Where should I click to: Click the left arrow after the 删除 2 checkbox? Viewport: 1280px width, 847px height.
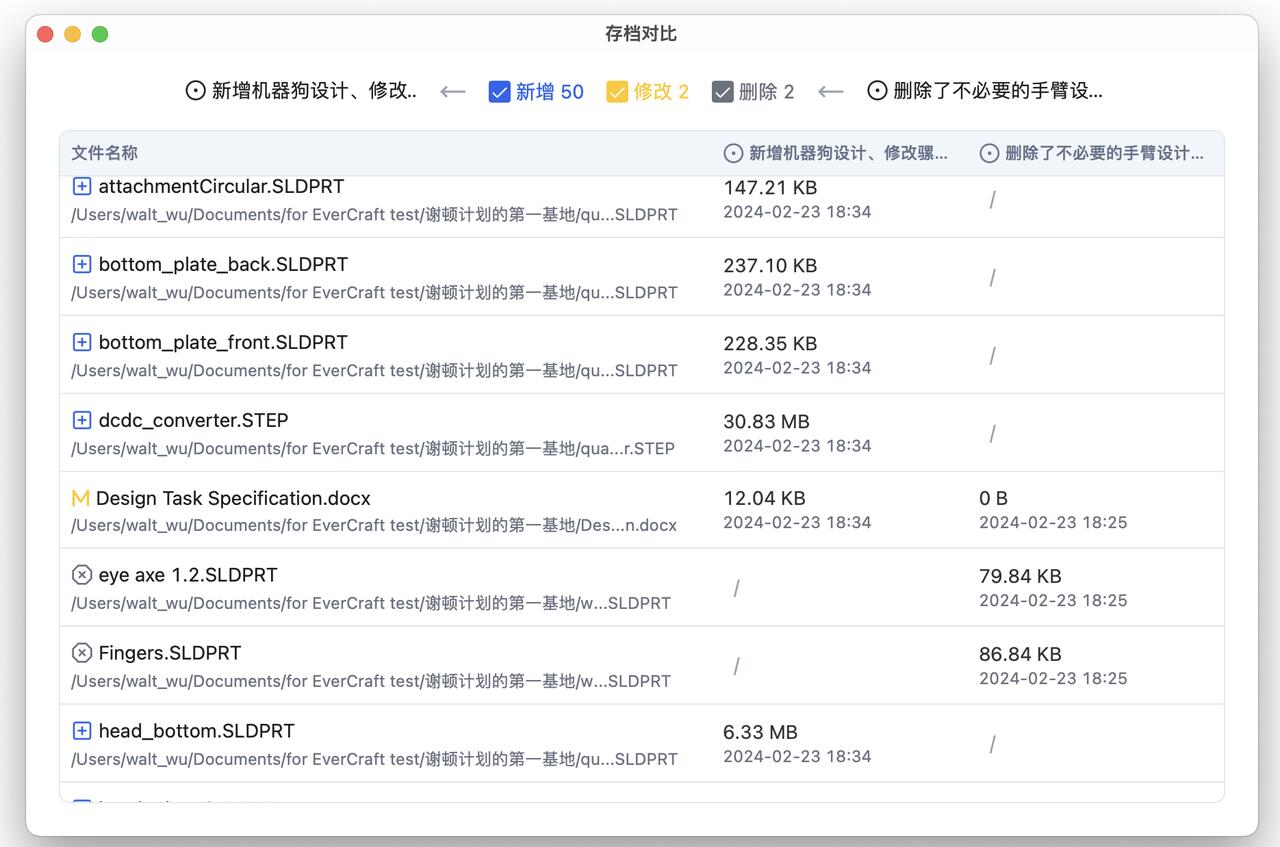click(830, 92)
